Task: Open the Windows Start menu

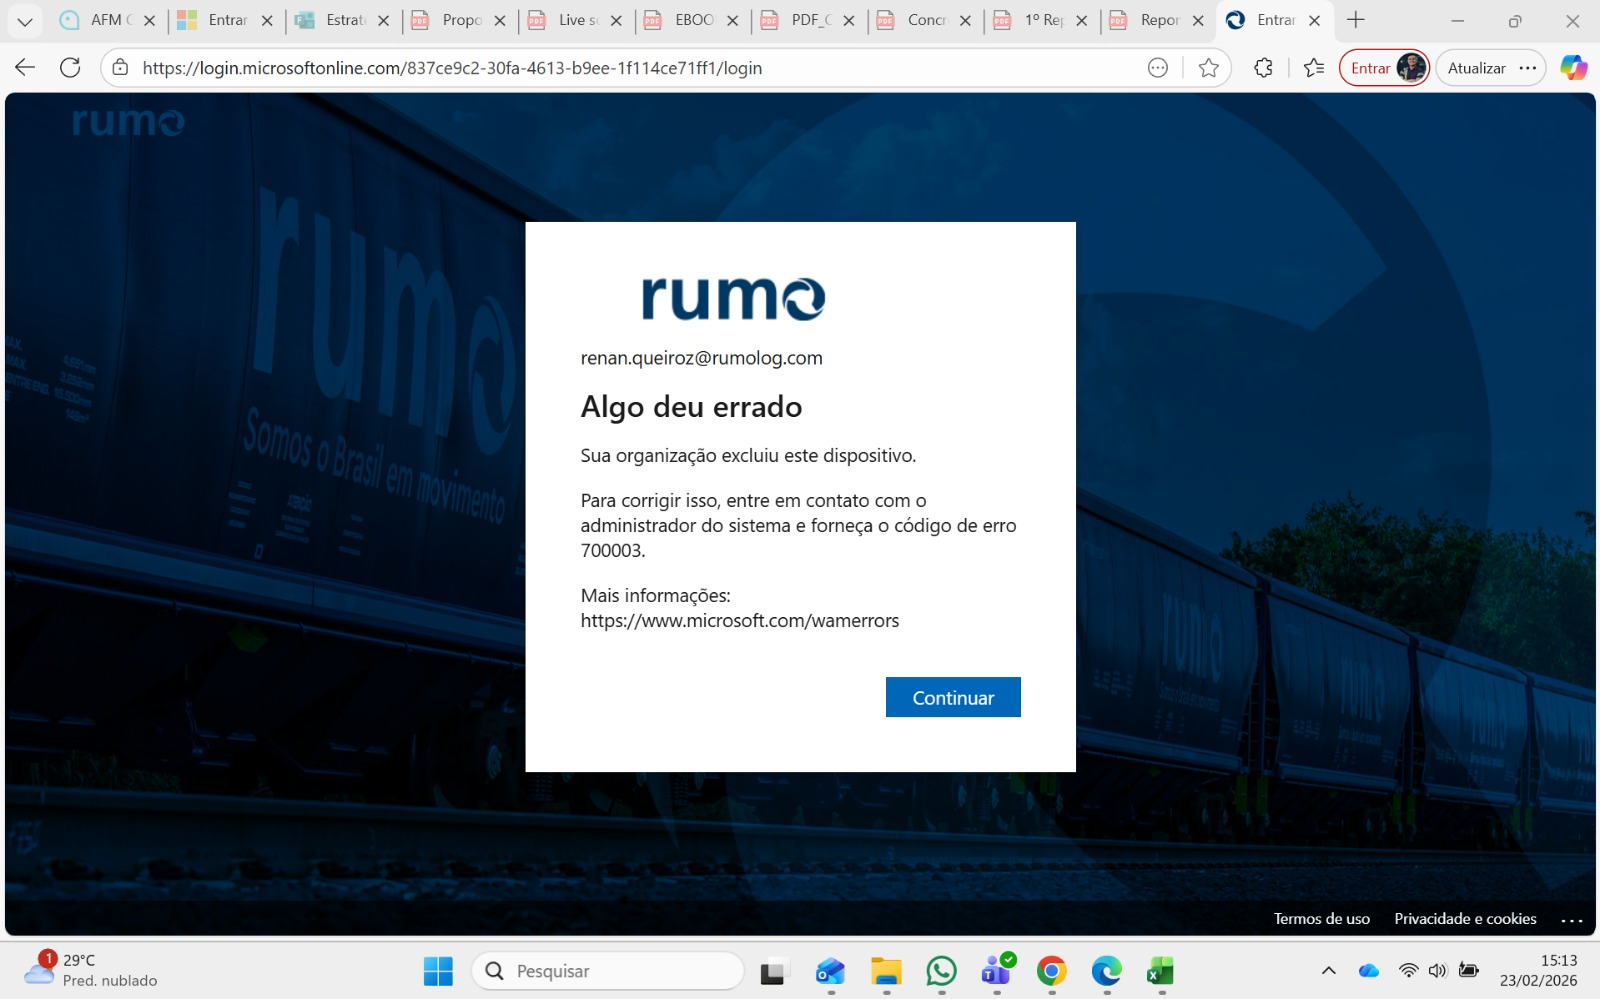Action: click(x=438, y=971)
